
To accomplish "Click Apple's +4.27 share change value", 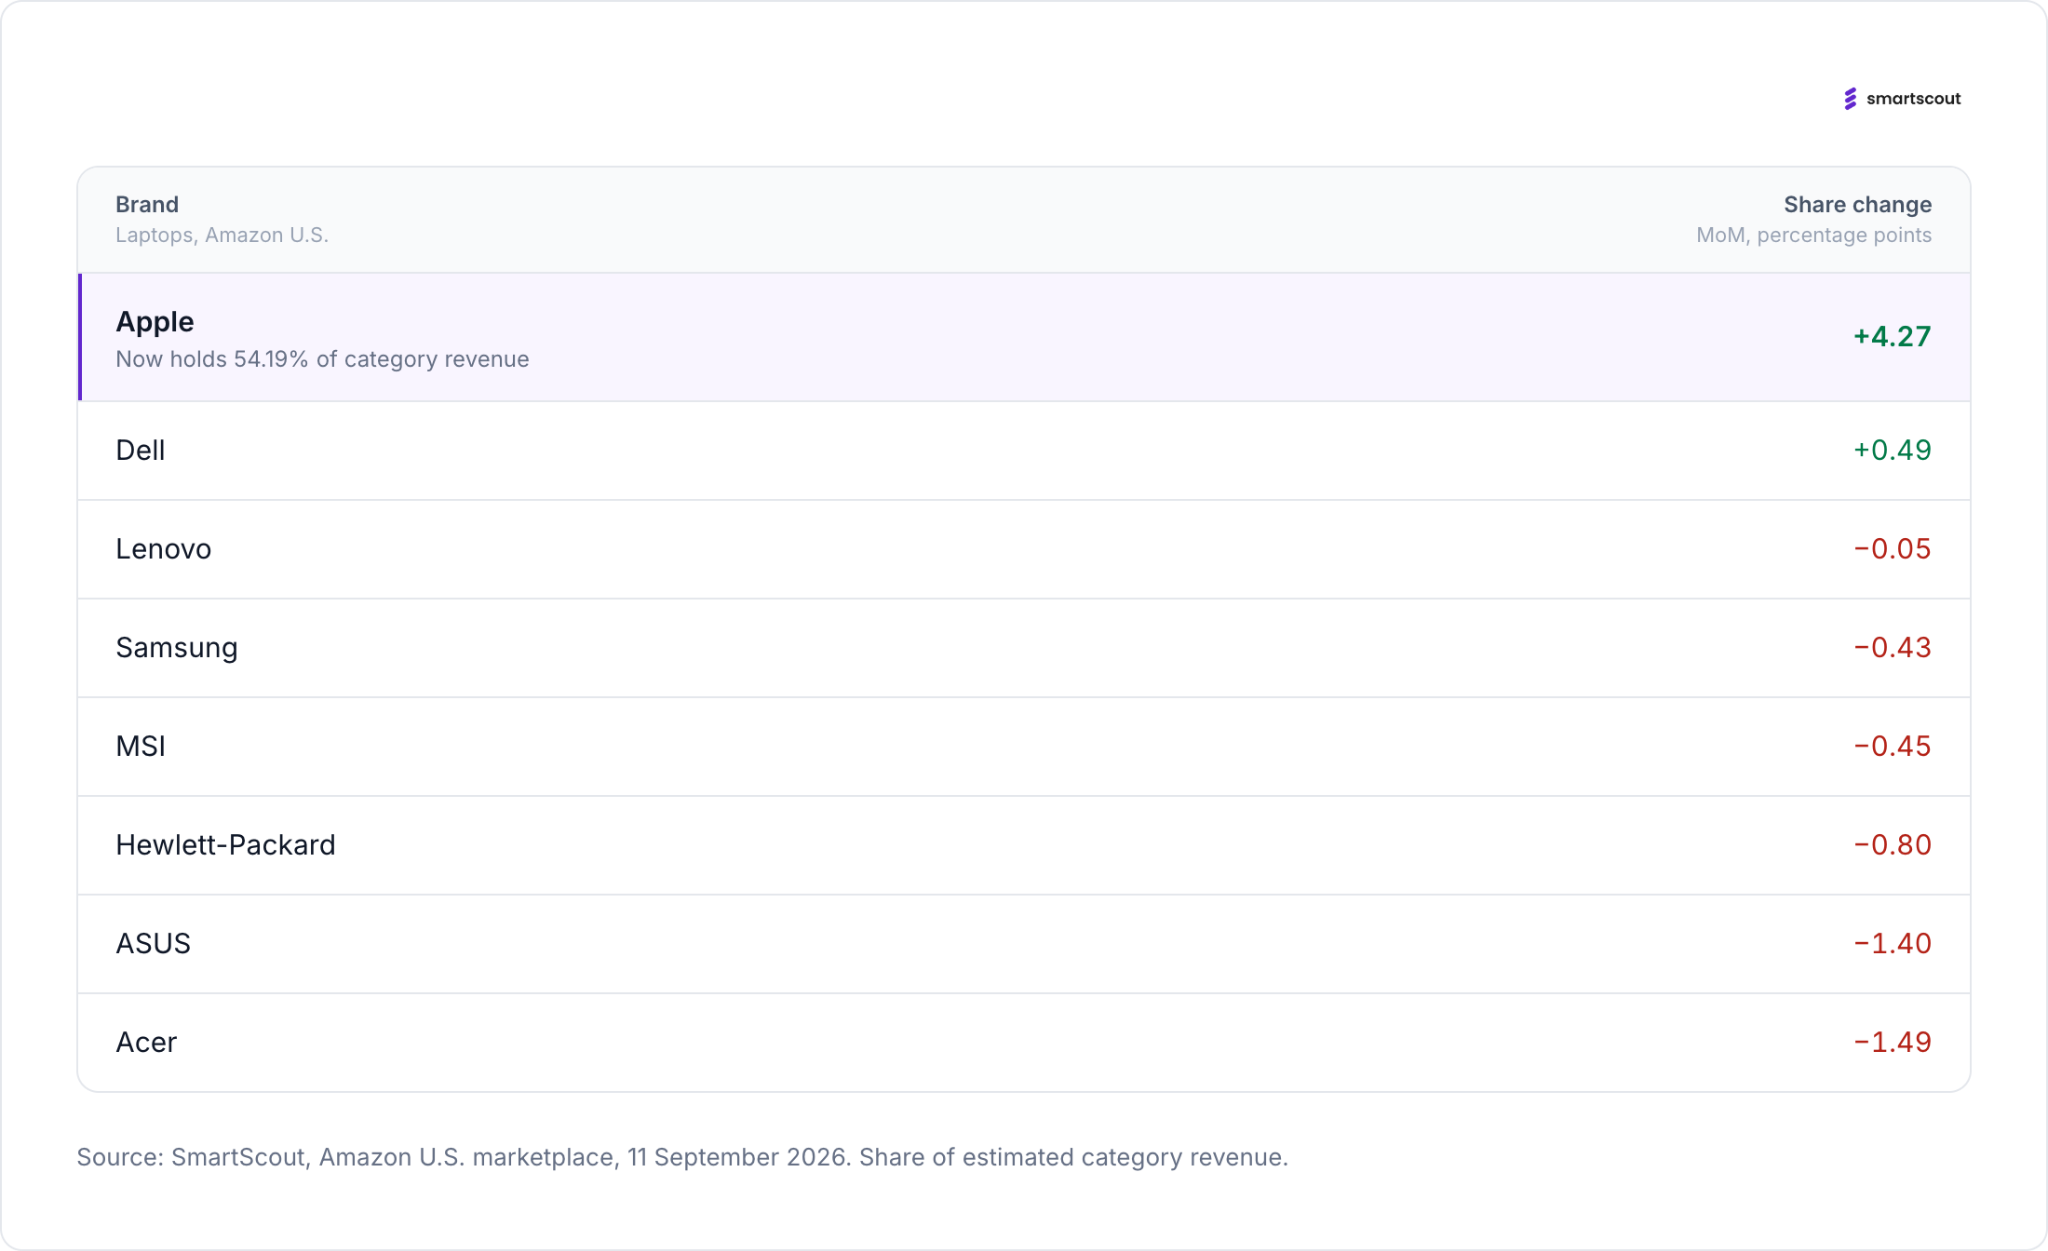I will 1892,336.
